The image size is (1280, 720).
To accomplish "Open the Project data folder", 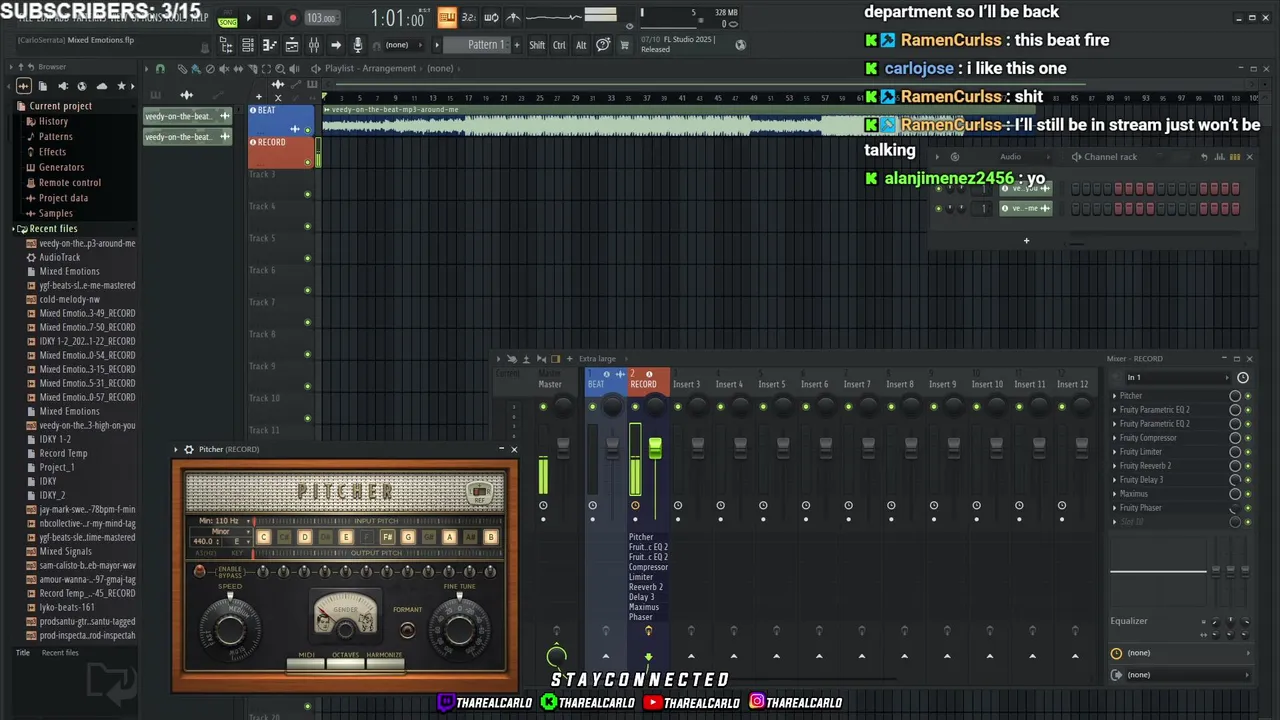I will (63, 198).
